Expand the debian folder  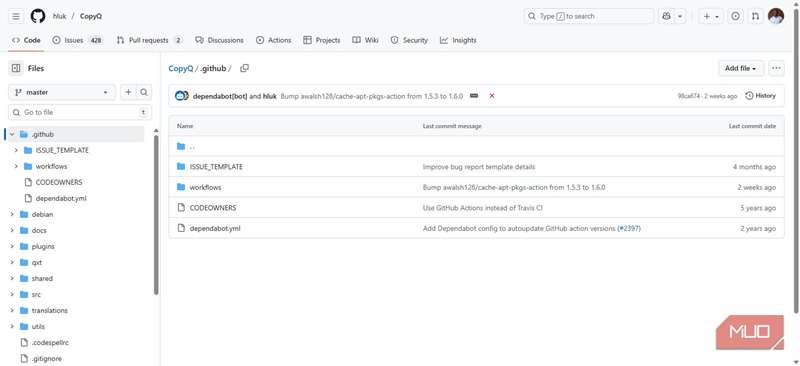(12, 214)
